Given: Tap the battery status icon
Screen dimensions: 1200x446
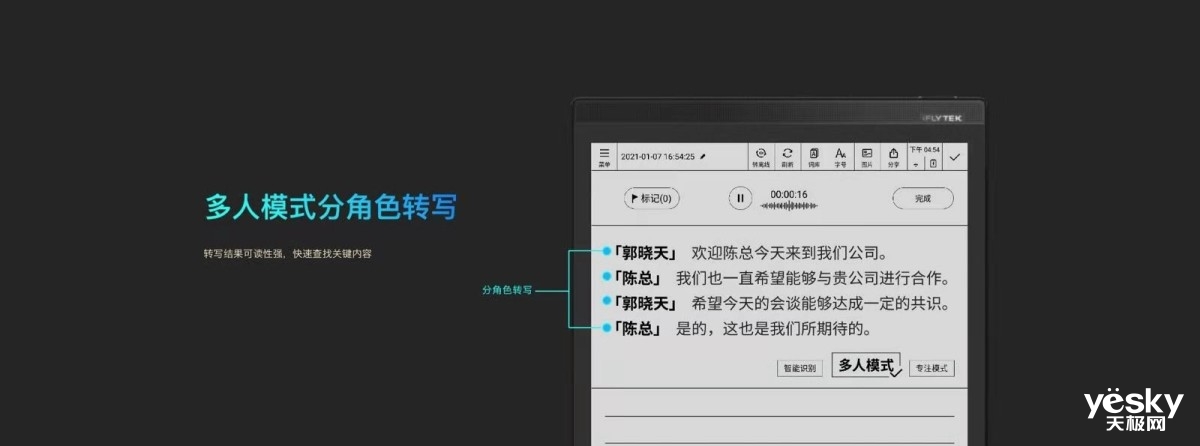Looking at the screenshot, I should tap(932, 164).
